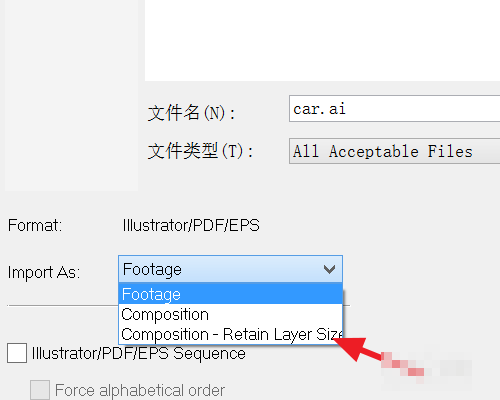Screen dimensions: 500x400
Task: Click the Force alphabetical order label text
Action: (140, 390)
